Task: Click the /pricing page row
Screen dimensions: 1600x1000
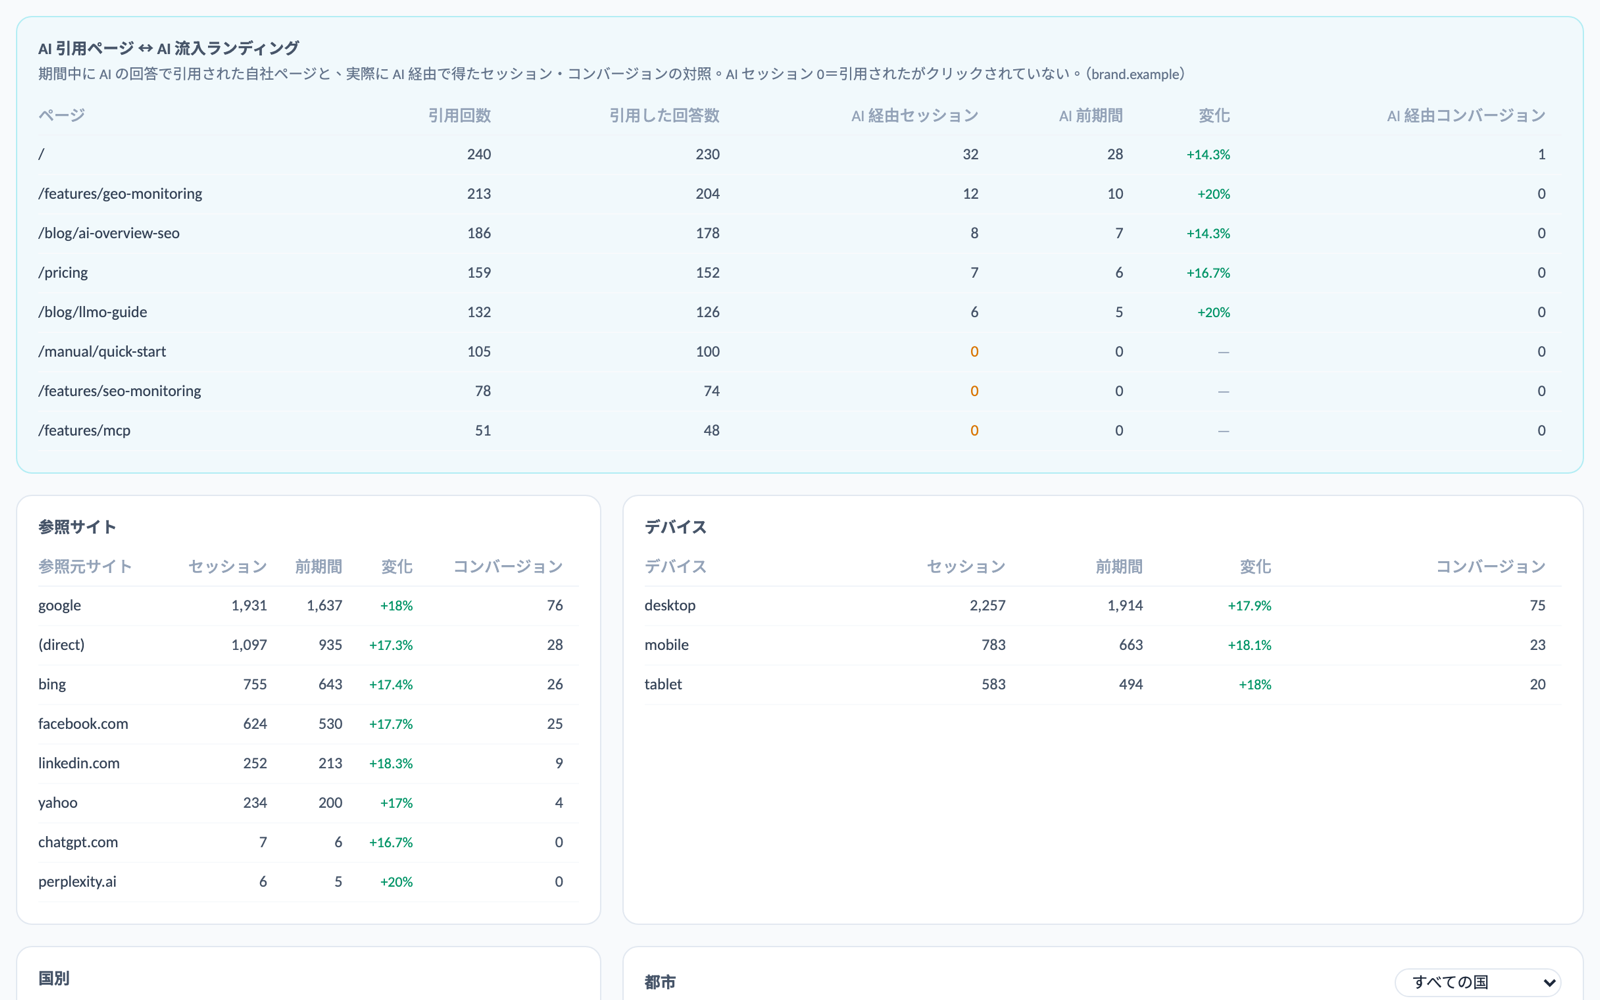Action: (799, 273)
